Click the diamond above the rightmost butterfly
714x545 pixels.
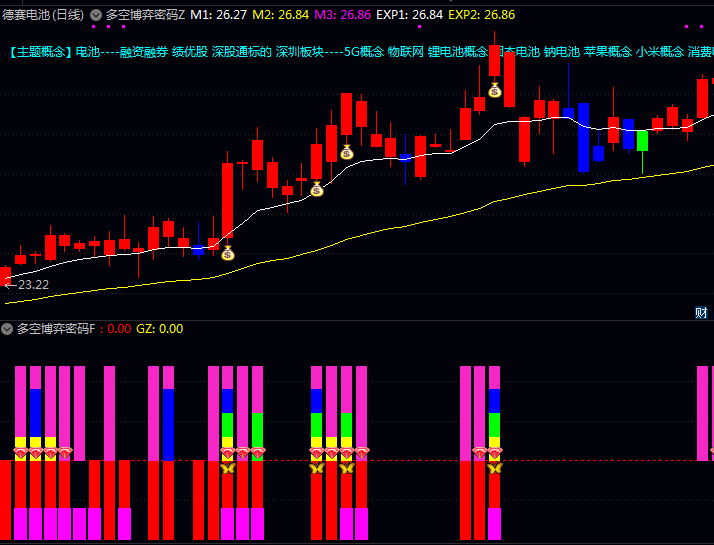(x=495, y=453)
